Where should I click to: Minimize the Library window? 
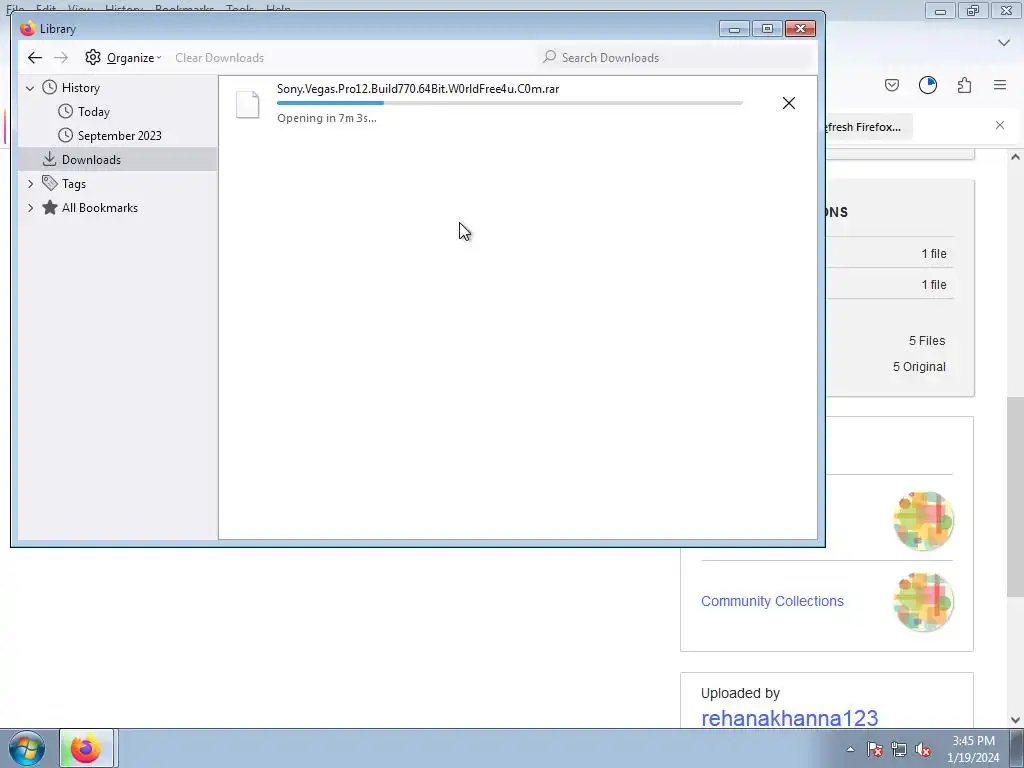[734, 29]
